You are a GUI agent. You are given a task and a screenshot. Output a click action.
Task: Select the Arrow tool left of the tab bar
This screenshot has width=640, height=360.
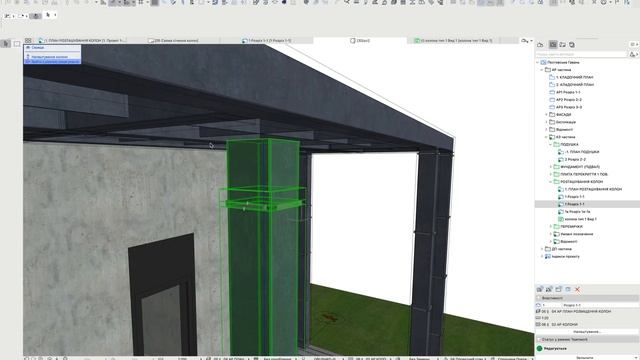click(6, 44)
